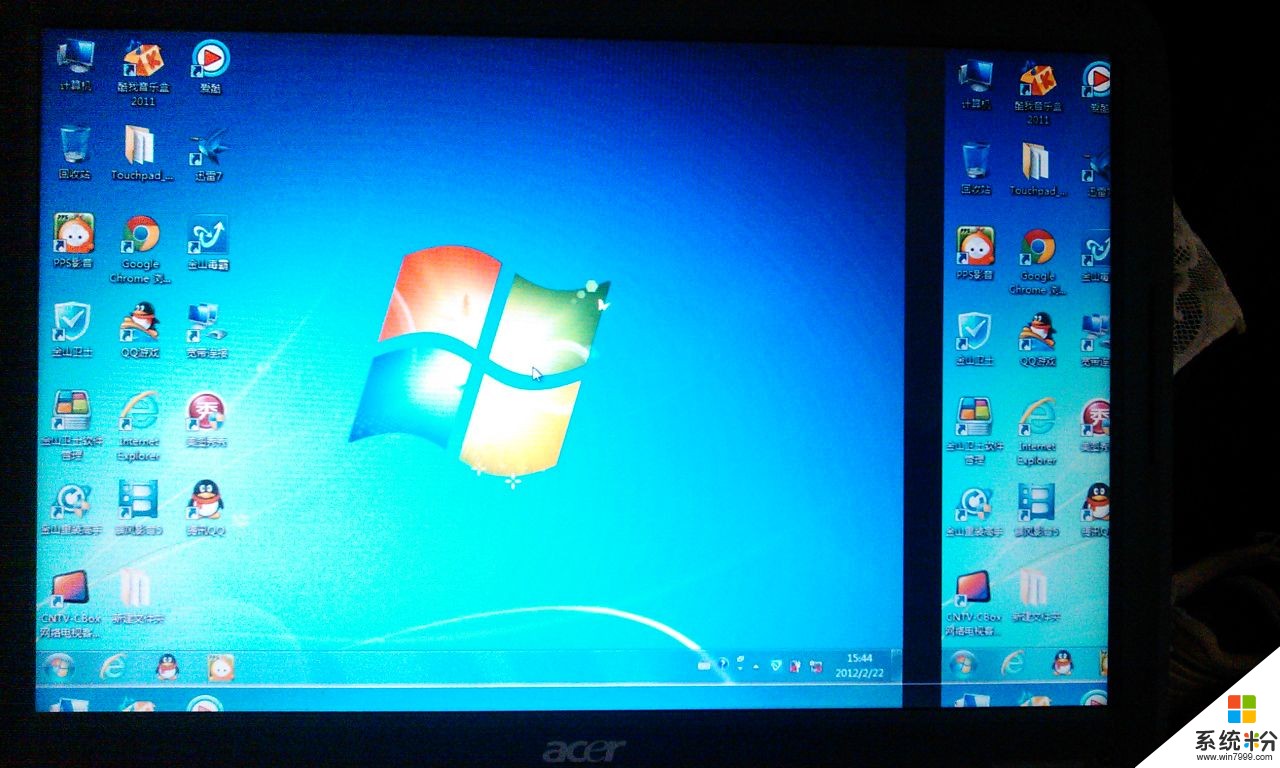Screen dimensions: 1280x768
Task: Open 酷我音乐盒 2011 shortcut on main desktop
Action: click(x=143, y=73)
